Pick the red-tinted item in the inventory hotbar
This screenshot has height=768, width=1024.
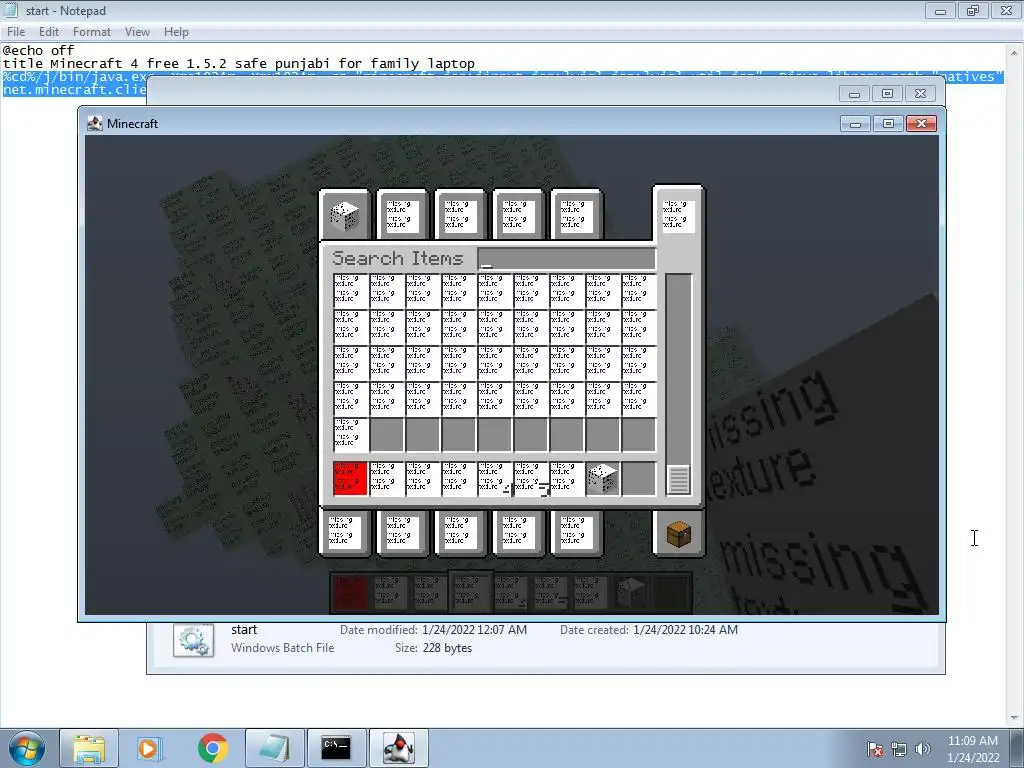[x=350, y=479]
